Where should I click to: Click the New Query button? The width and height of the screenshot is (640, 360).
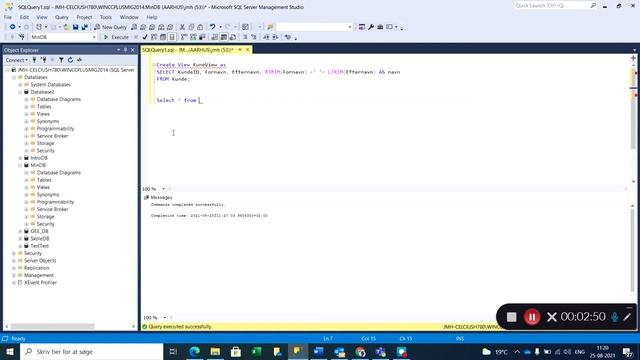click(x=110, y=27)
